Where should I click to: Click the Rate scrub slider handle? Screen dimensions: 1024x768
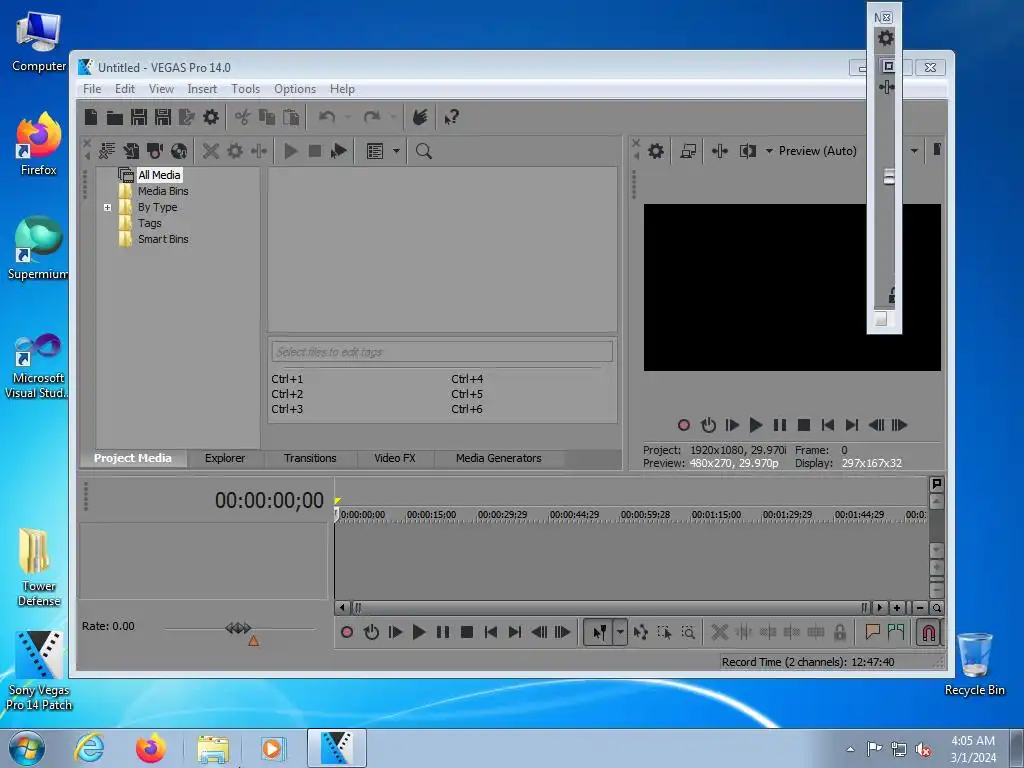pos(238,628)
